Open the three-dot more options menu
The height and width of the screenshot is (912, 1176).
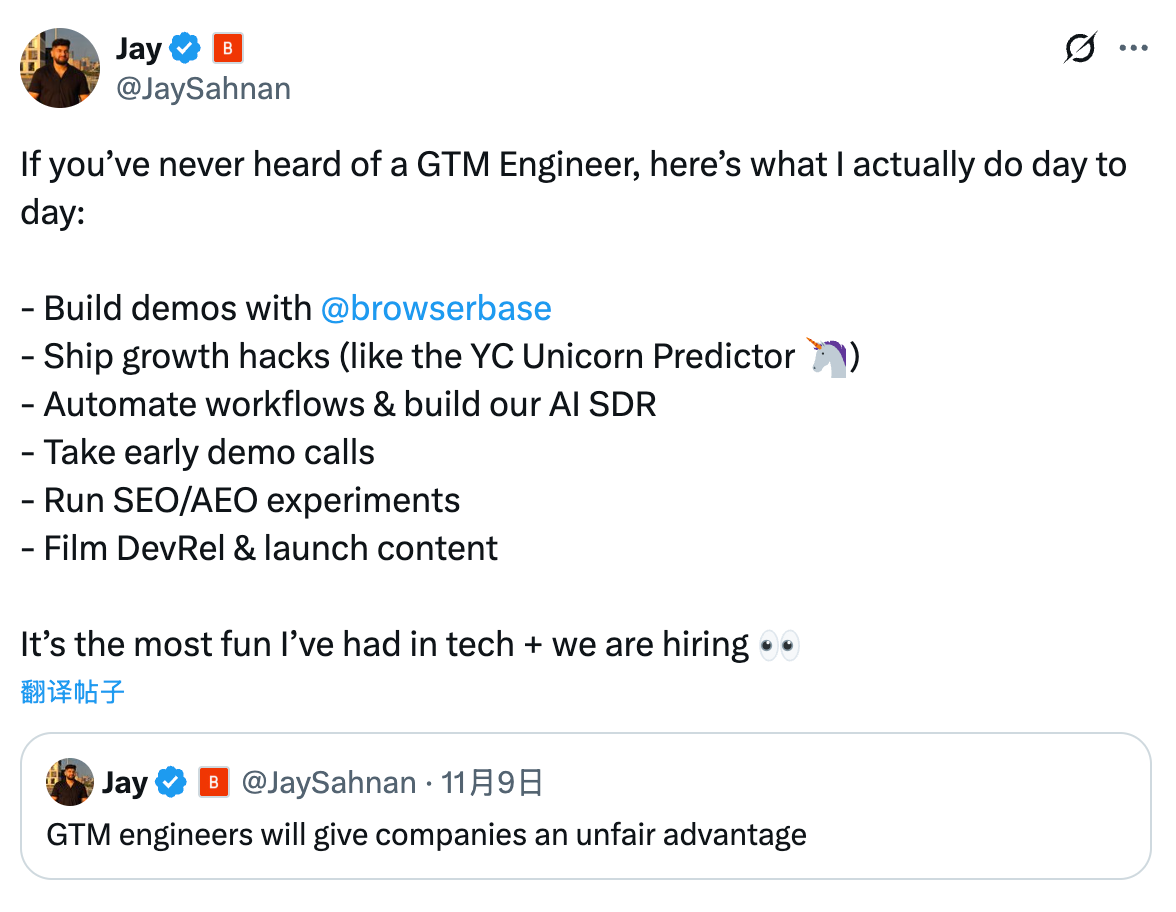[x=1133, y=47]
